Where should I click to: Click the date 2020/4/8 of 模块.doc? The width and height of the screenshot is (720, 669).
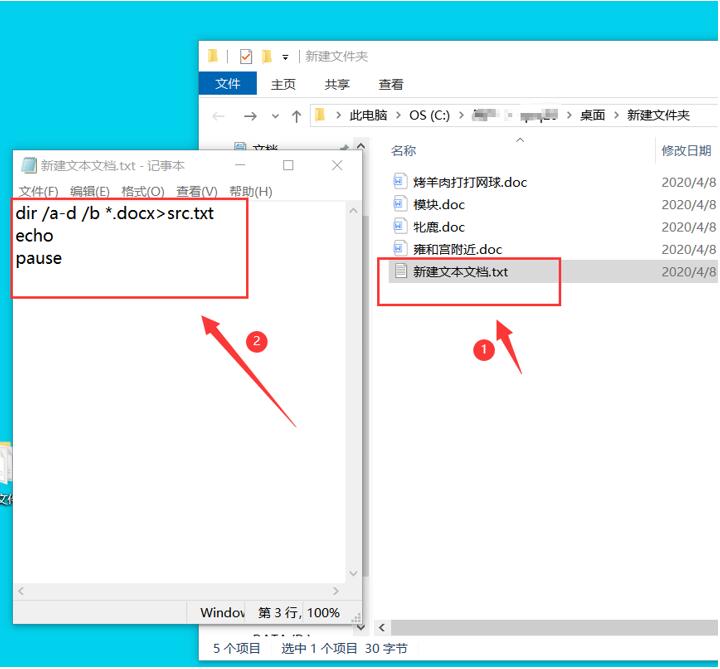688,205
